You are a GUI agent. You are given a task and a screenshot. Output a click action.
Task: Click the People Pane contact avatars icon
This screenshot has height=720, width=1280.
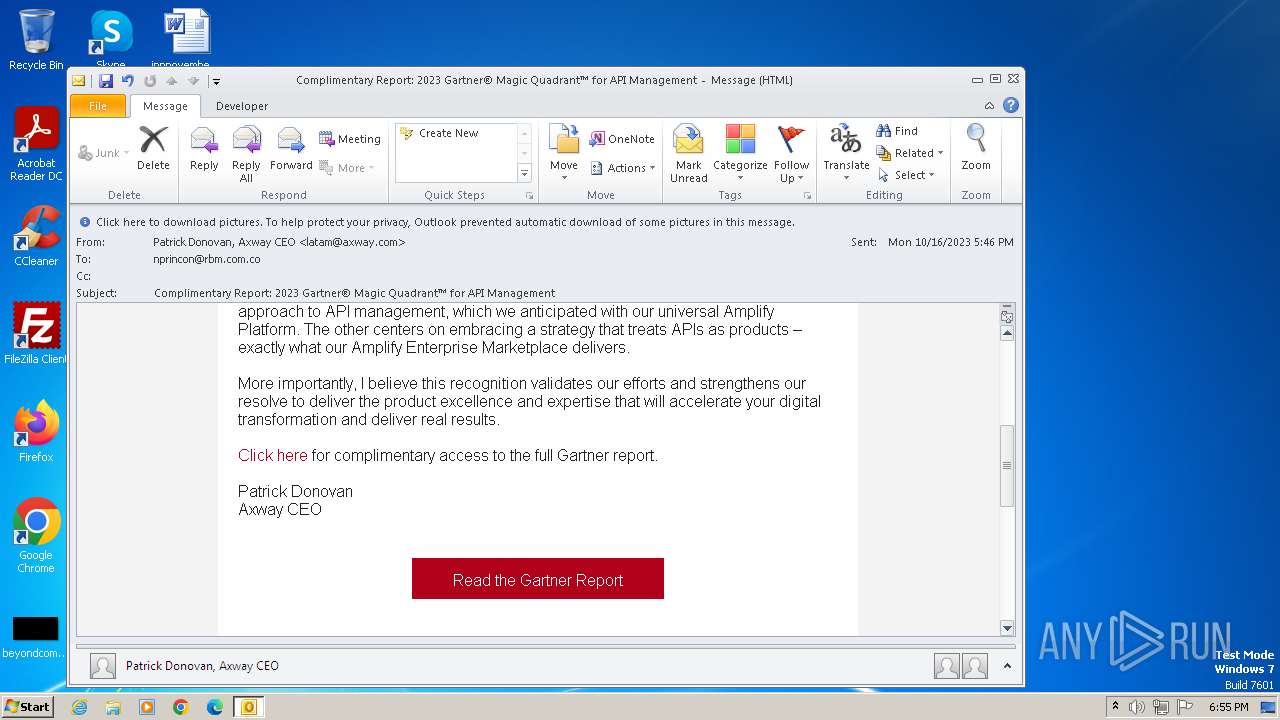click(x=961, y=666)
